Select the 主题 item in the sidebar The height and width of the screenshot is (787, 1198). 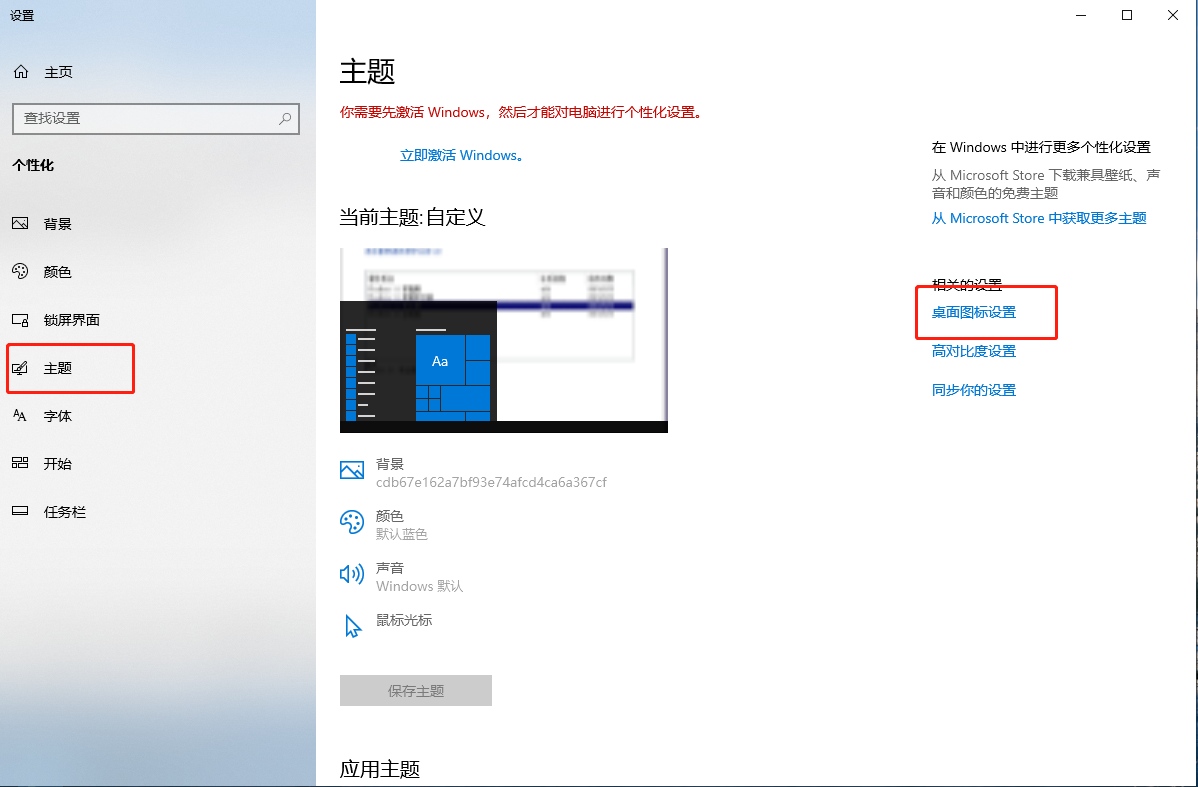click(x=57, y=368)
